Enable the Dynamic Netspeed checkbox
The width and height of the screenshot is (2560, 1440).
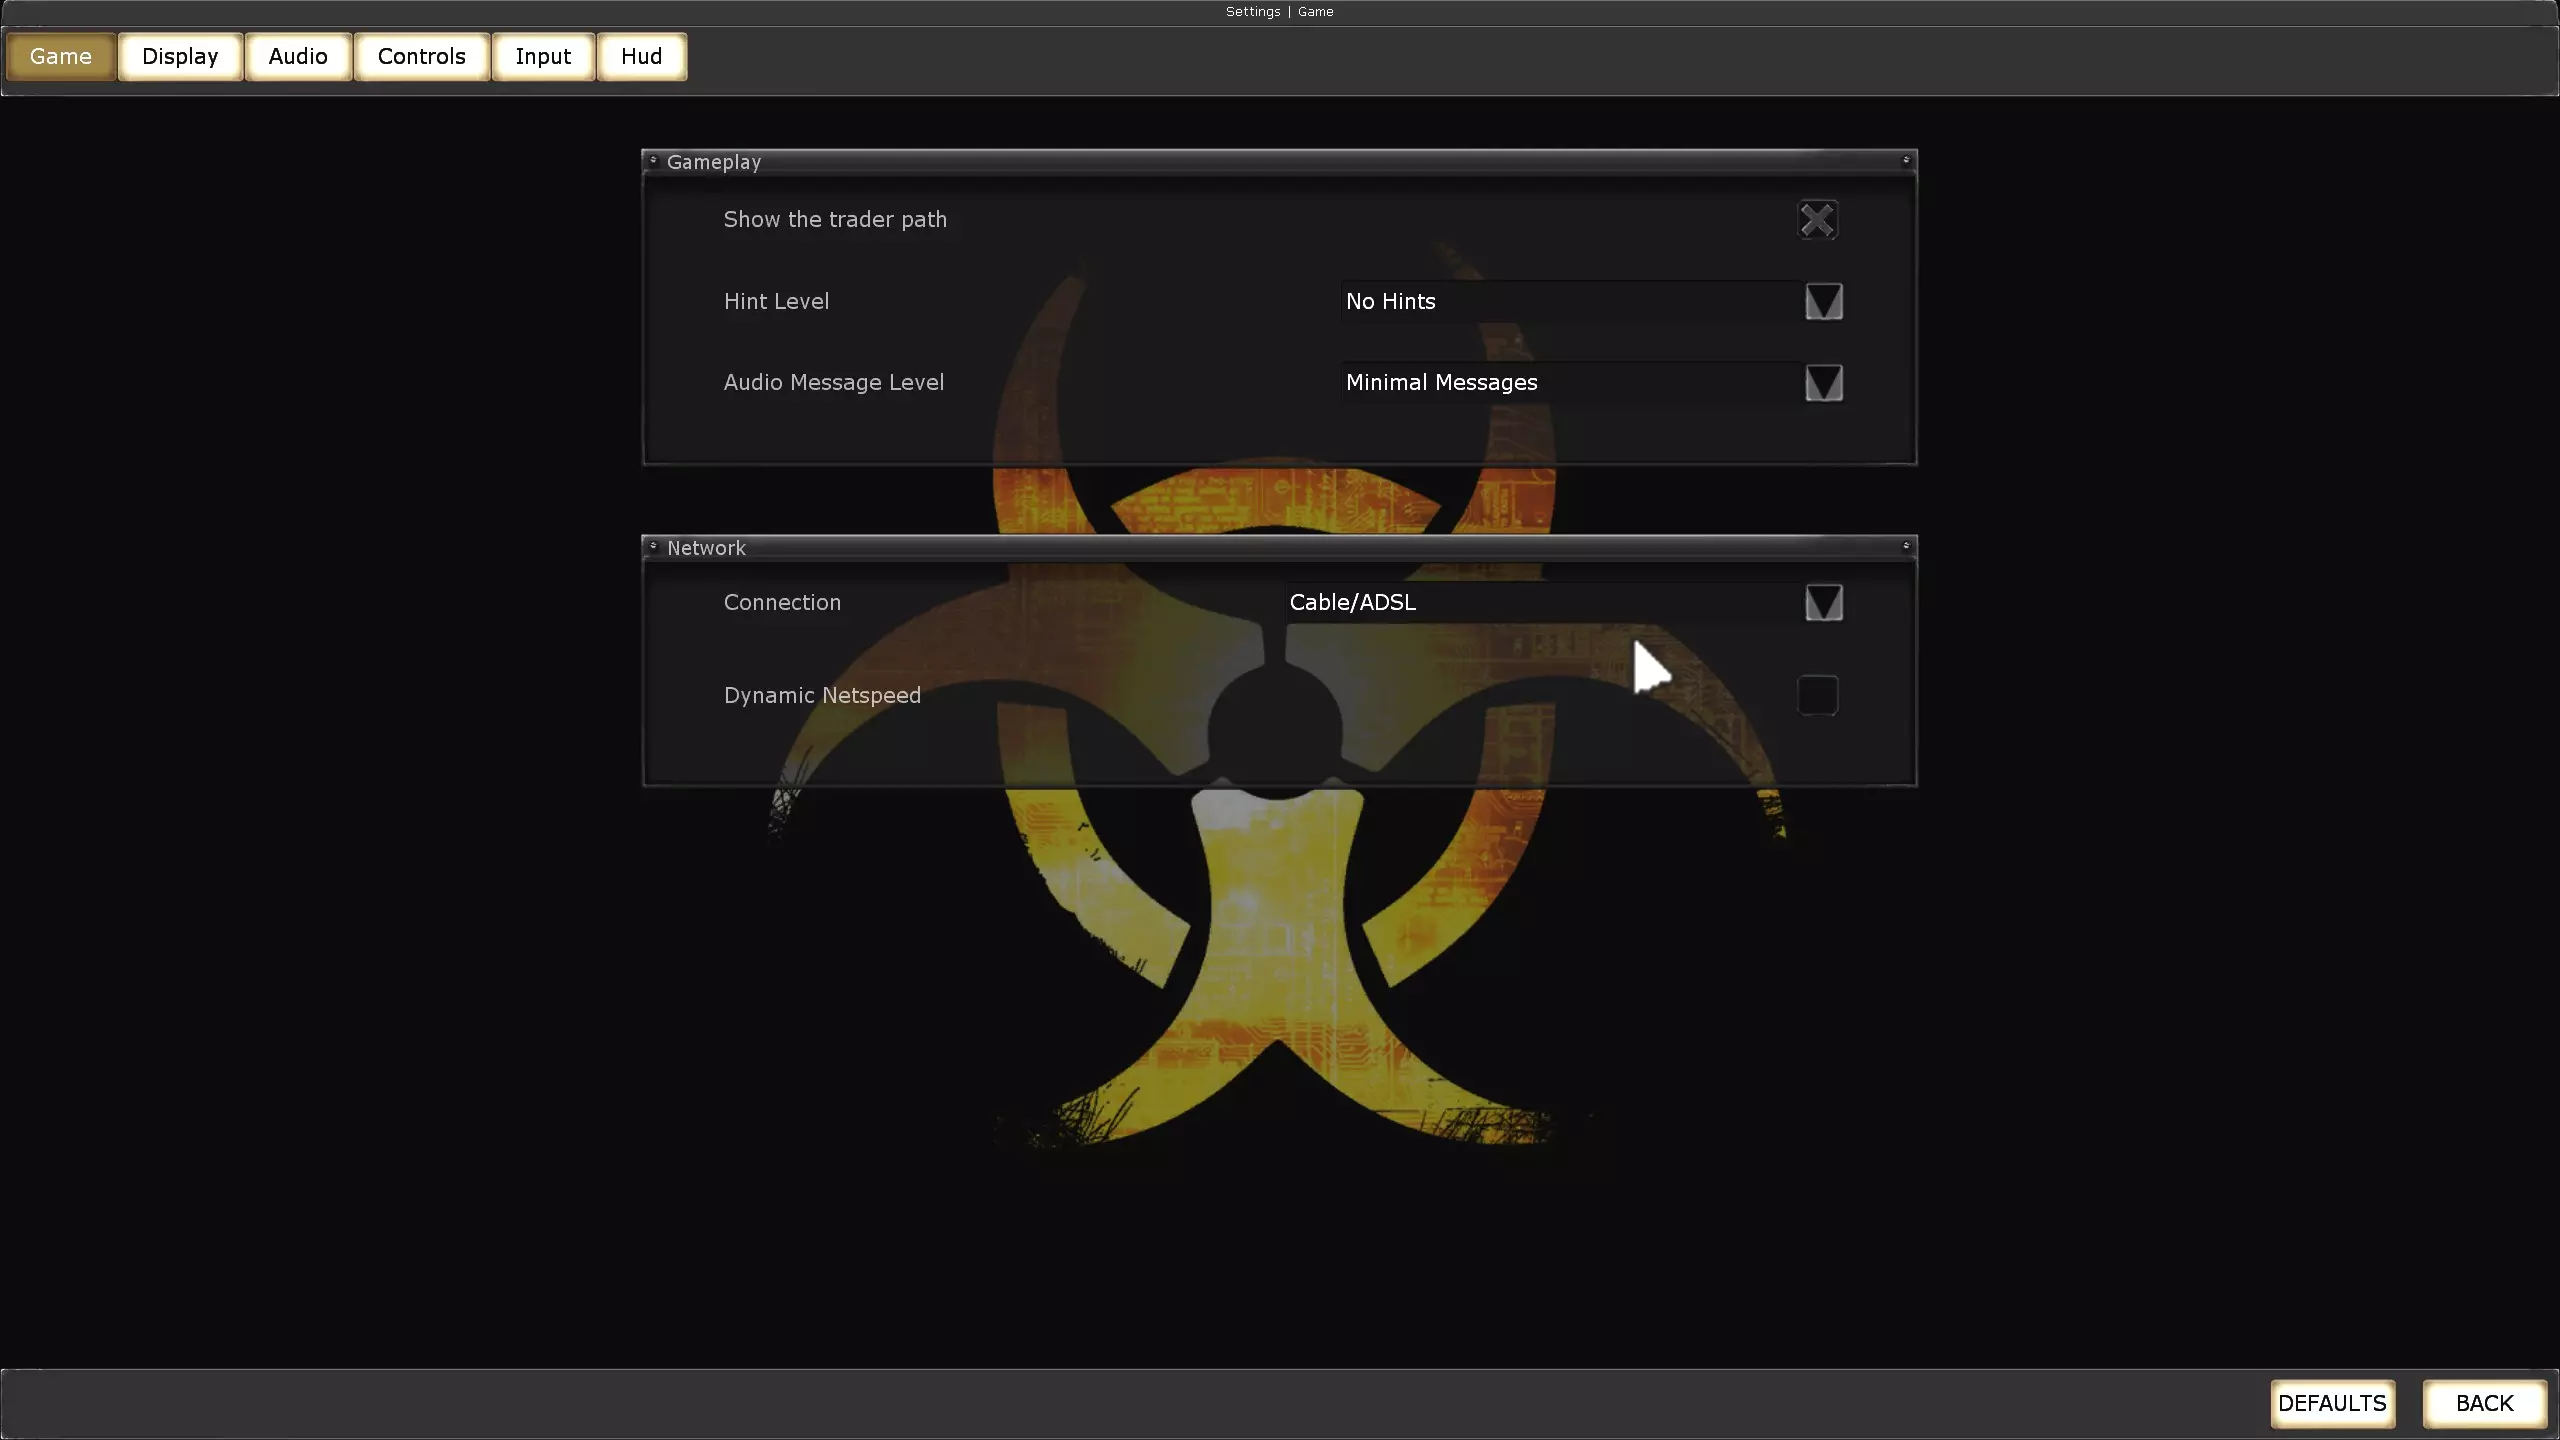(x=1817, y=695)
